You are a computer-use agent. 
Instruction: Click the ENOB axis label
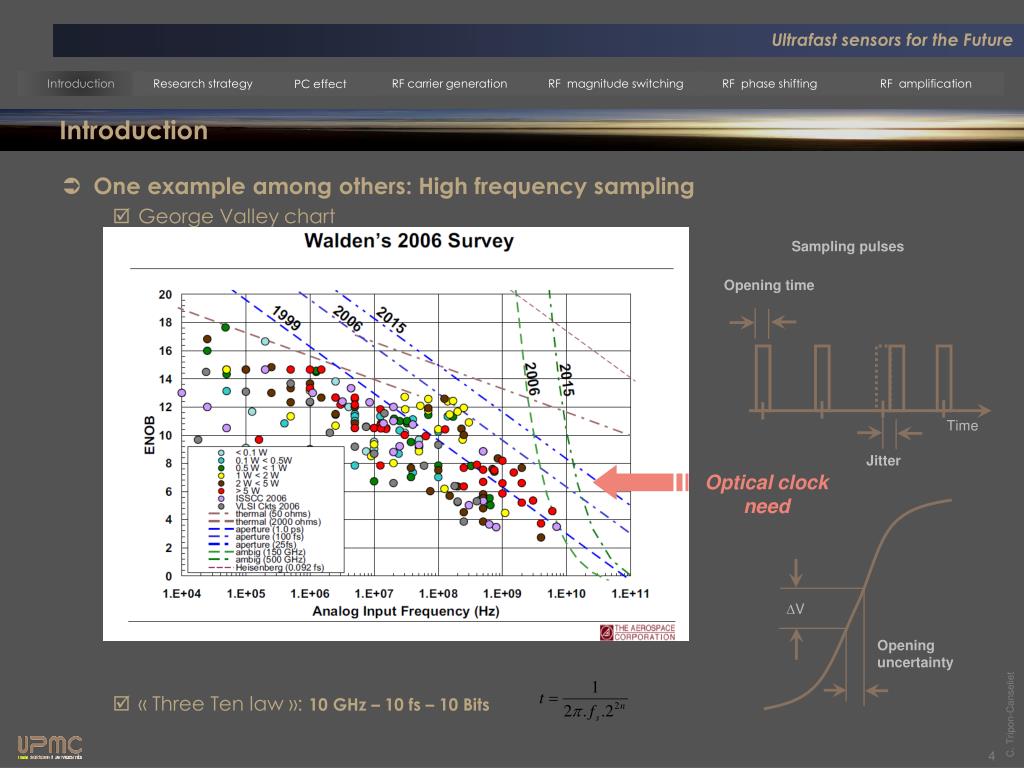tap(150, 435)
